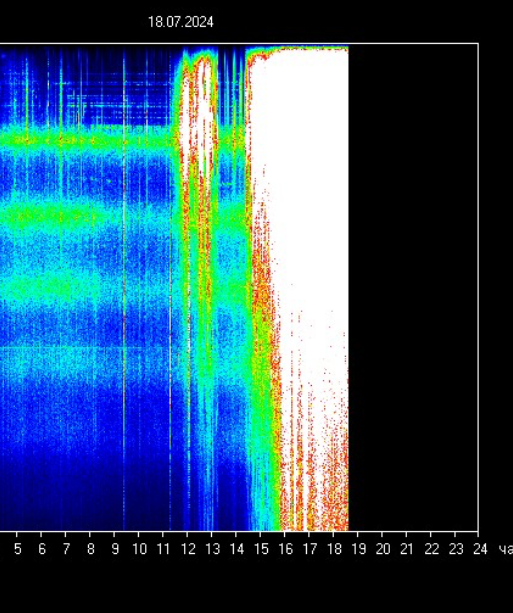Image resolution: width=513 pixels, height=613 pixels.
Task: Click hour 10 on time axis
Action: (x=139, y=549)
